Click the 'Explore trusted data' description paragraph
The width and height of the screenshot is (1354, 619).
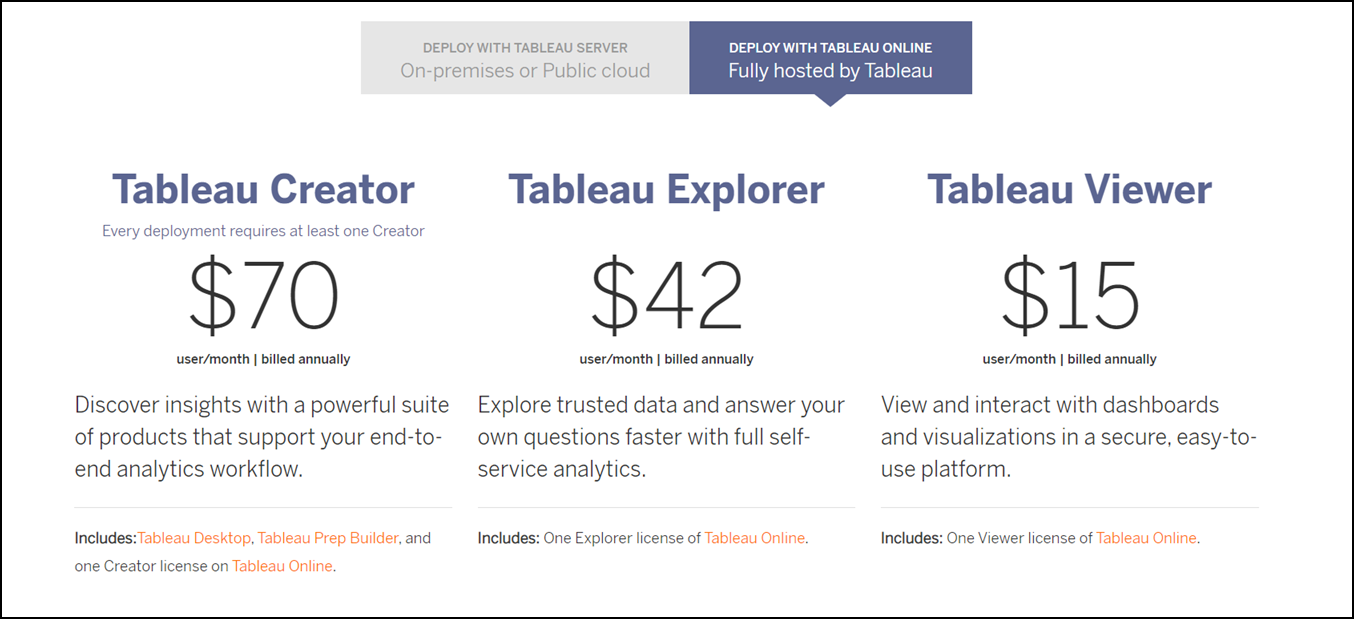[x=661, y=437]
